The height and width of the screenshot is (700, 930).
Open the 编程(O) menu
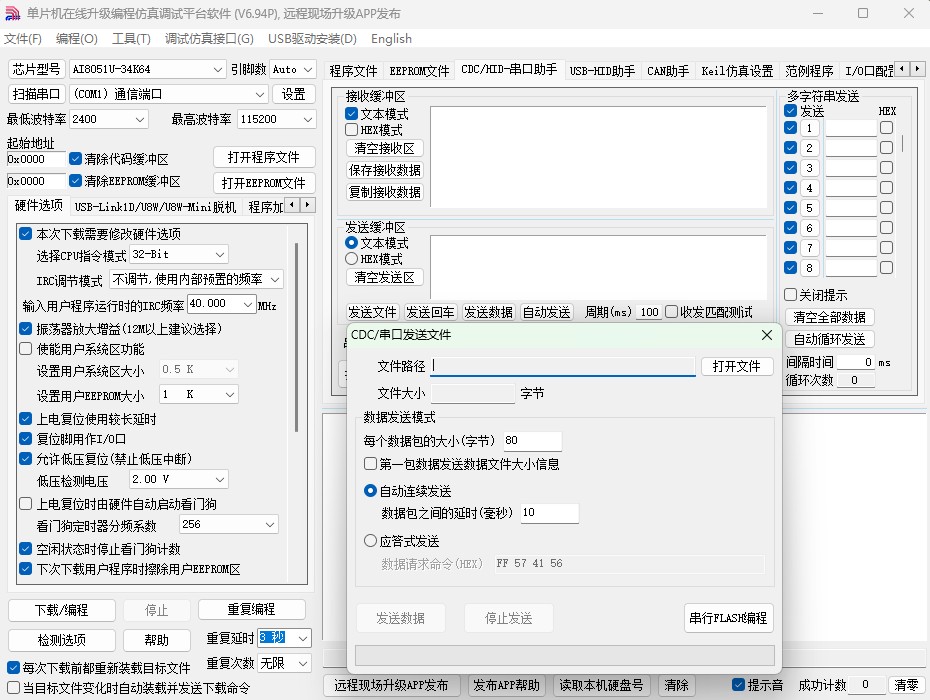[x=77, y=39]
